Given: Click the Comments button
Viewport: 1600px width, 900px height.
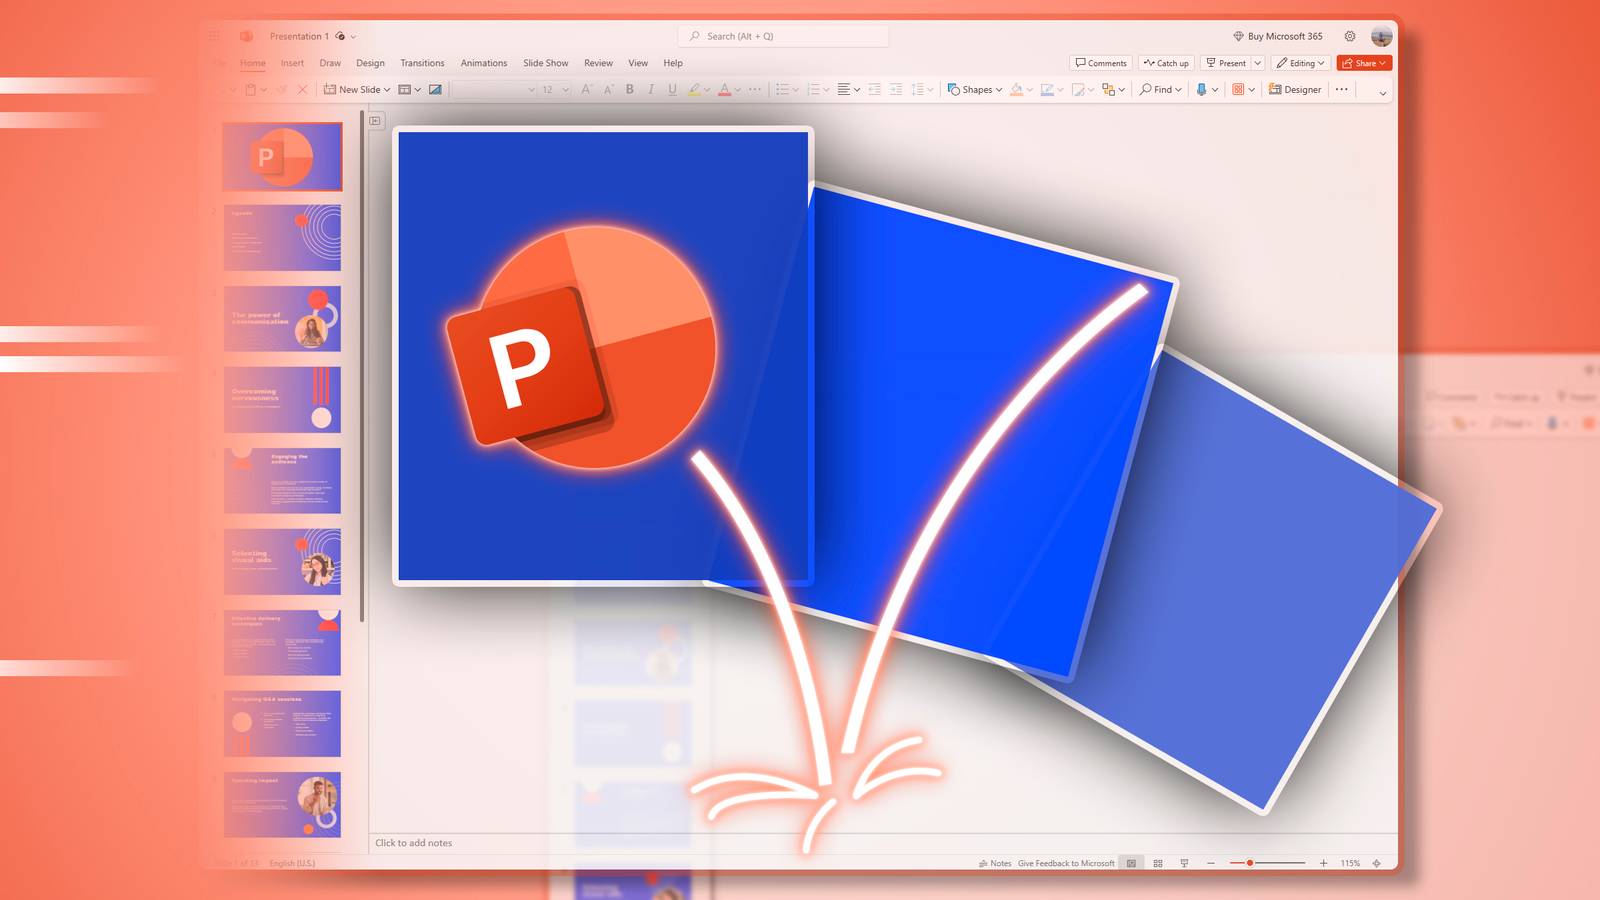Looking at the screenshot, I should 1101,63.
